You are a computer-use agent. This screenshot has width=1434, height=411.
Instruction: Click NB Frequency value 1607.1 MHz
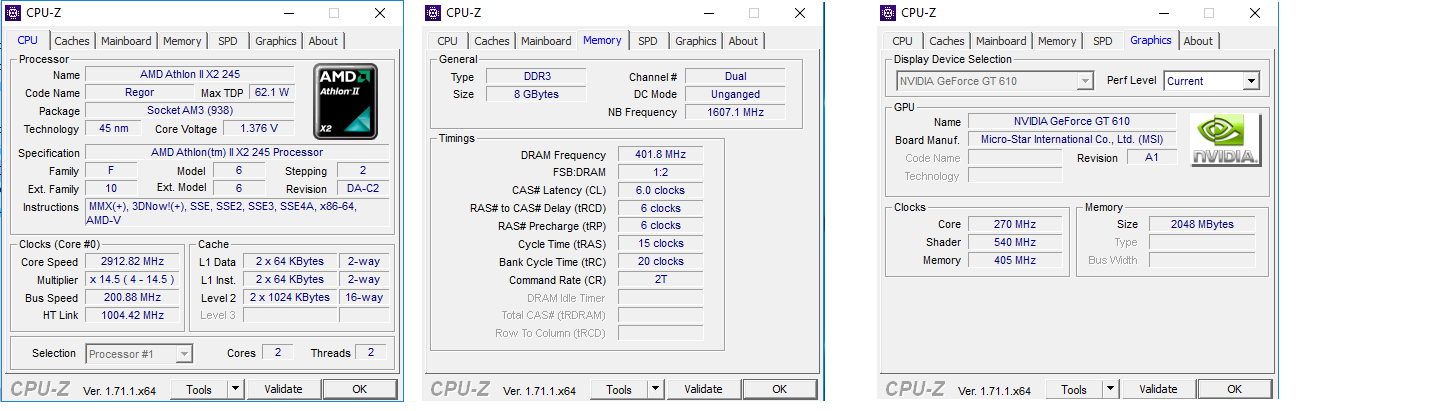(x=735, y=113)
